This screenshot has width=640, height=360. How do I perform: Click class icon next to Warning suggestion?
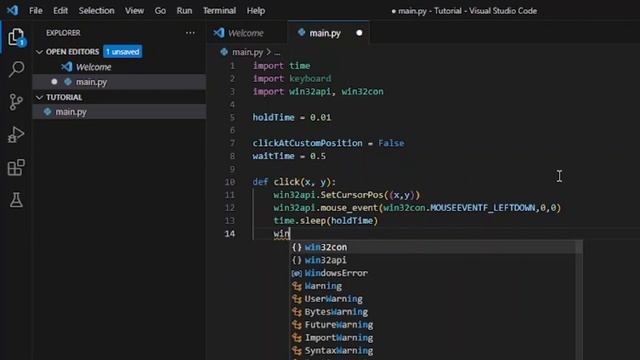297,286
